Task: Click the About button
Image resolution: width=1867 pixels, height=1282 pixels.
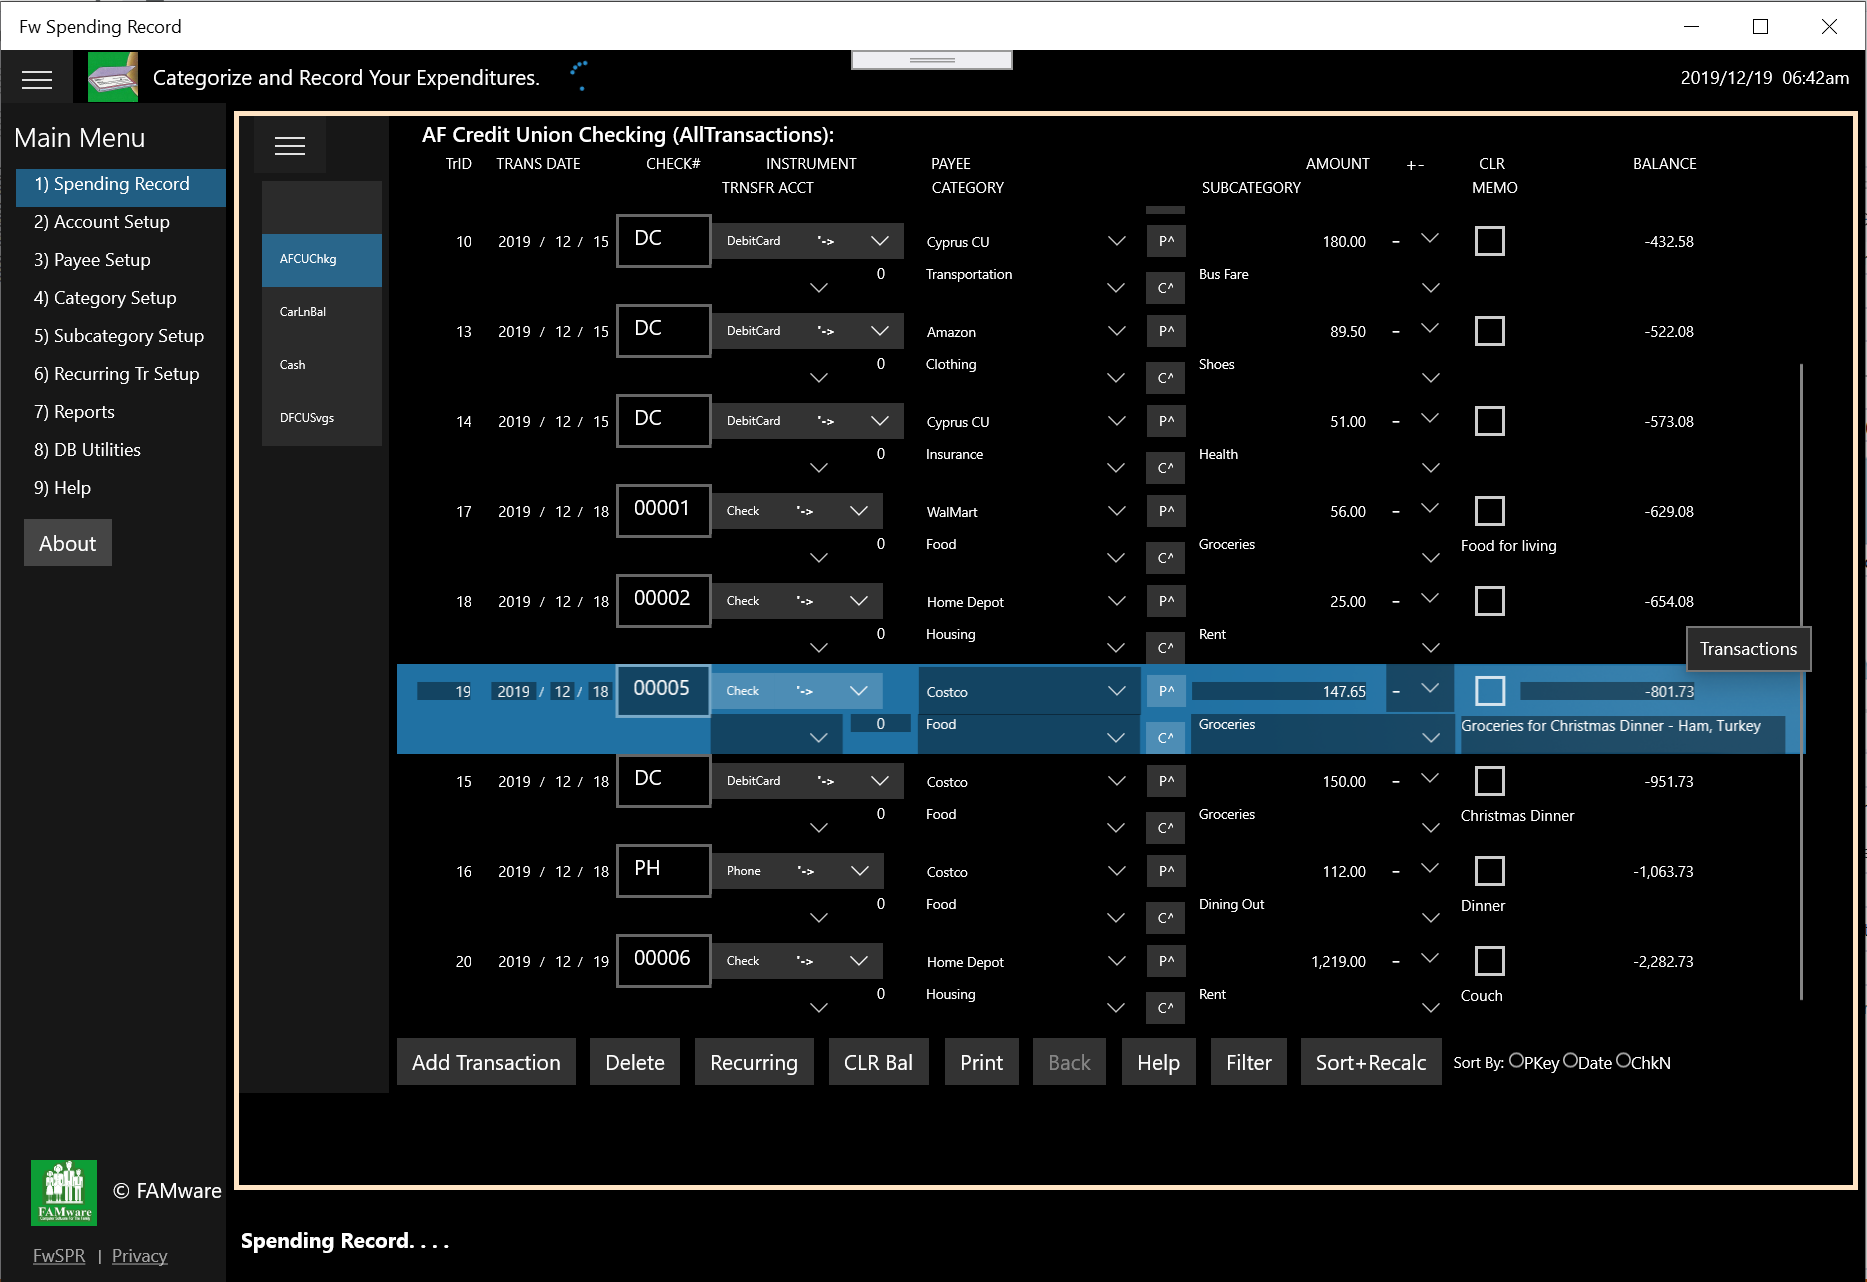Action: click(68, 543)
